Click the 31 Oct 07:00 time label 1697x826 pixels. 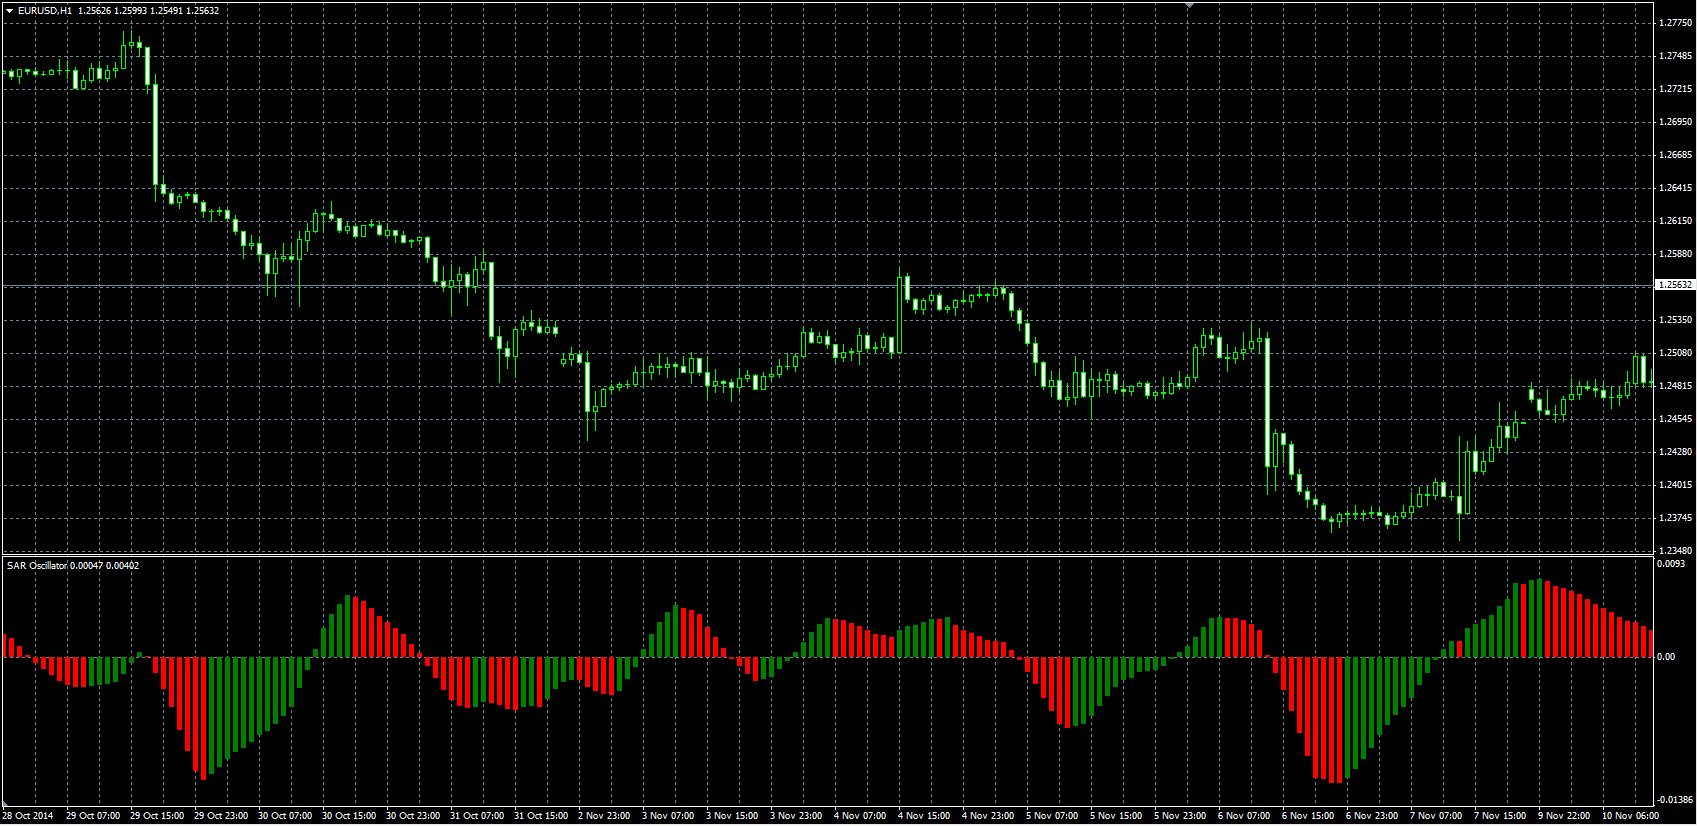[x=477, y=816]
